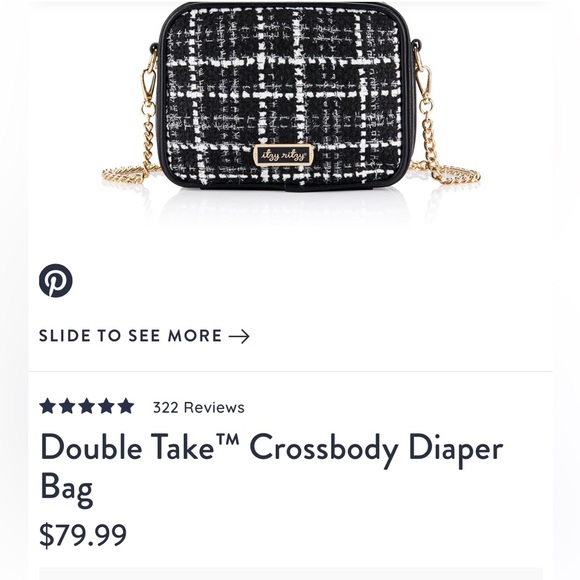580x580 pixels.
Task: Click the SLIDE TO SEE MORE text
Action: click(x=130, y=336)
